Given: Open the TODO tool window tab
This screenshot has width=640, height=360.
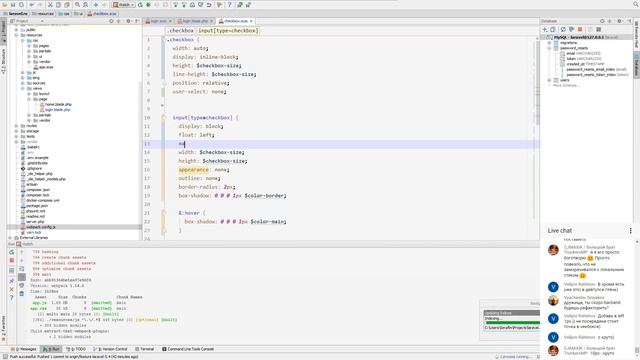Looking at the screenshot, I should coord(76,349).
